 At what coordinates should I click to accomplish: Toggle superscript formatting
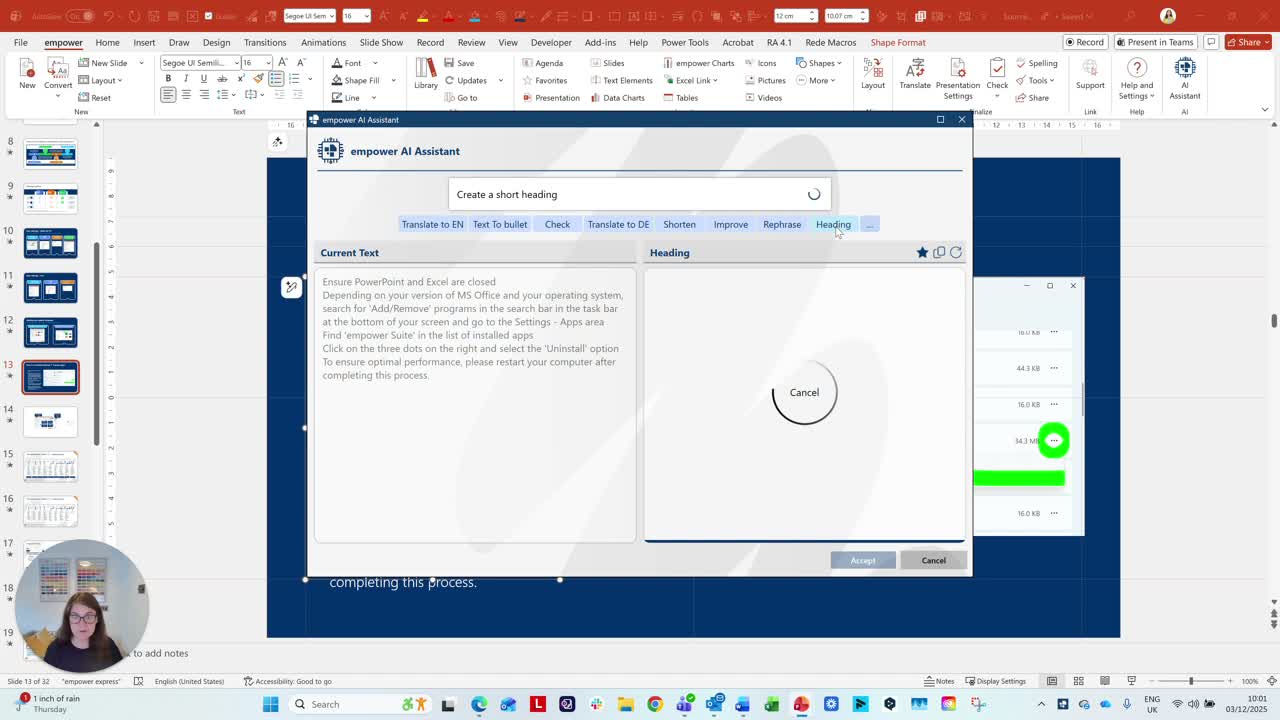point(240,79)
